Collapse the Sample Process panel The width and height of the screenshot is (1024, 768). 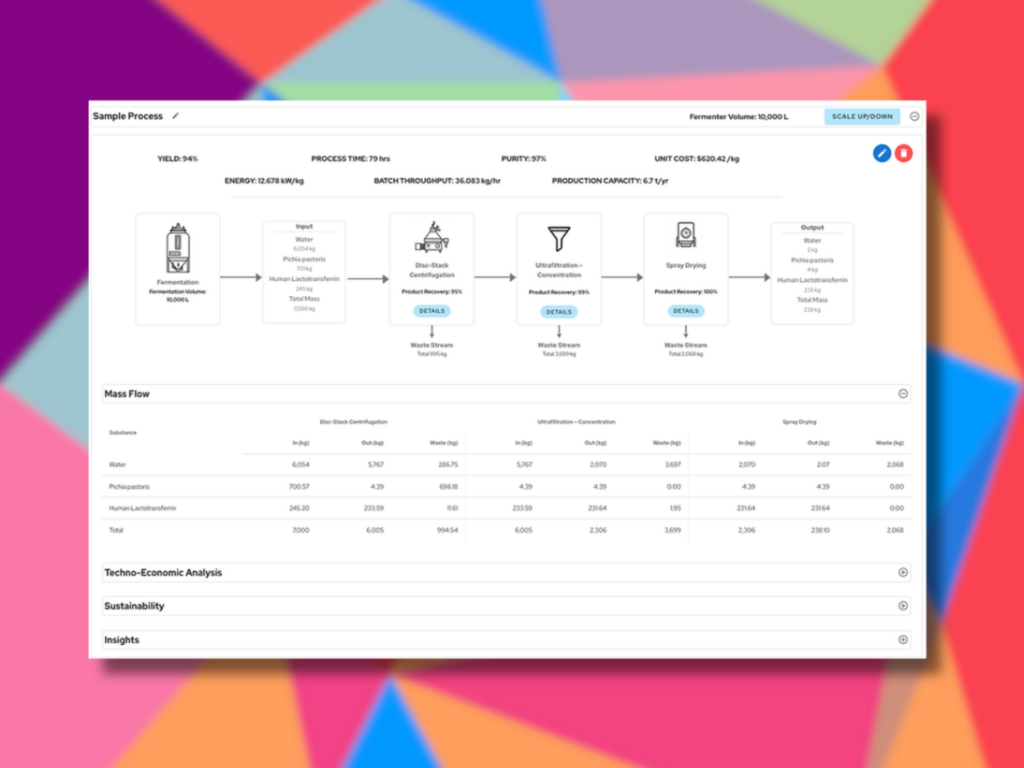click(914, 117)
